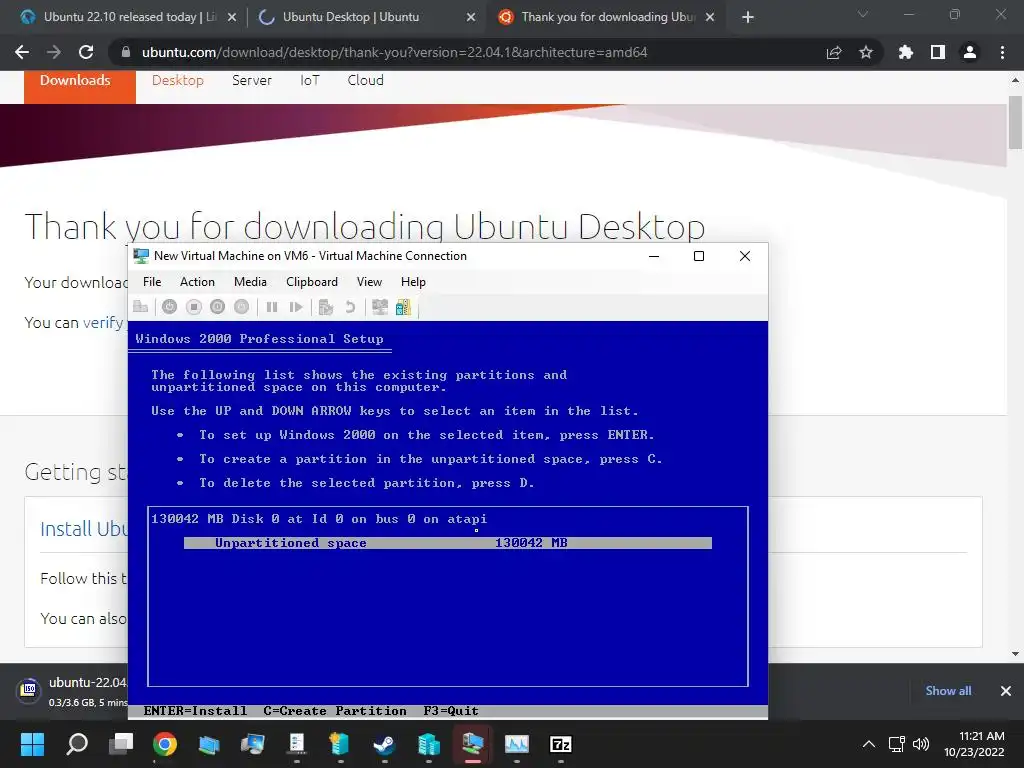Open the Help menu in Virtual Machine Connection

point(413,281)
